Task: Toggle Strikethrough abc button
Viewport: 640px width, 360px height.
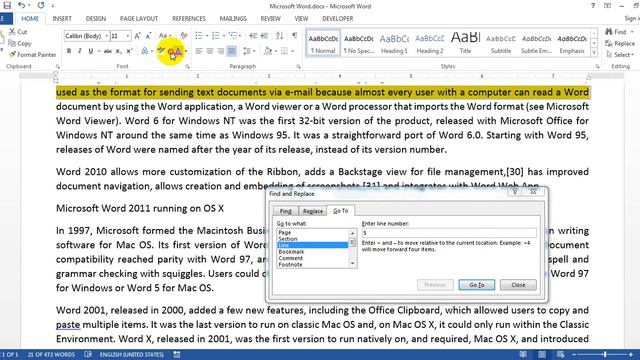Action: tap(108, 51)
